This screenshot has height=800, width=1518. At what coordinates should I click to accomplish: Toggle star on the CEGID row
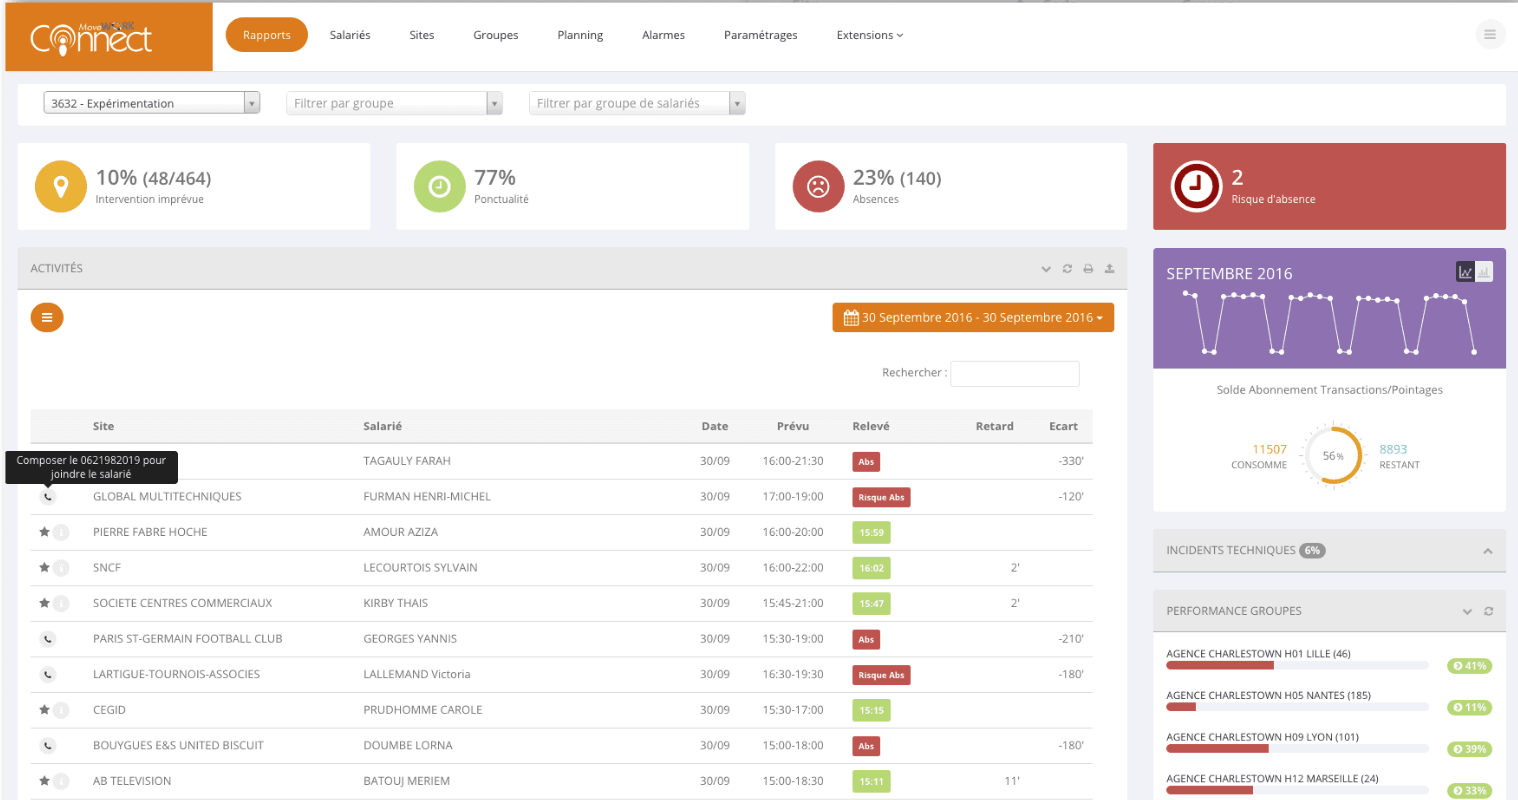click(44, 710)
